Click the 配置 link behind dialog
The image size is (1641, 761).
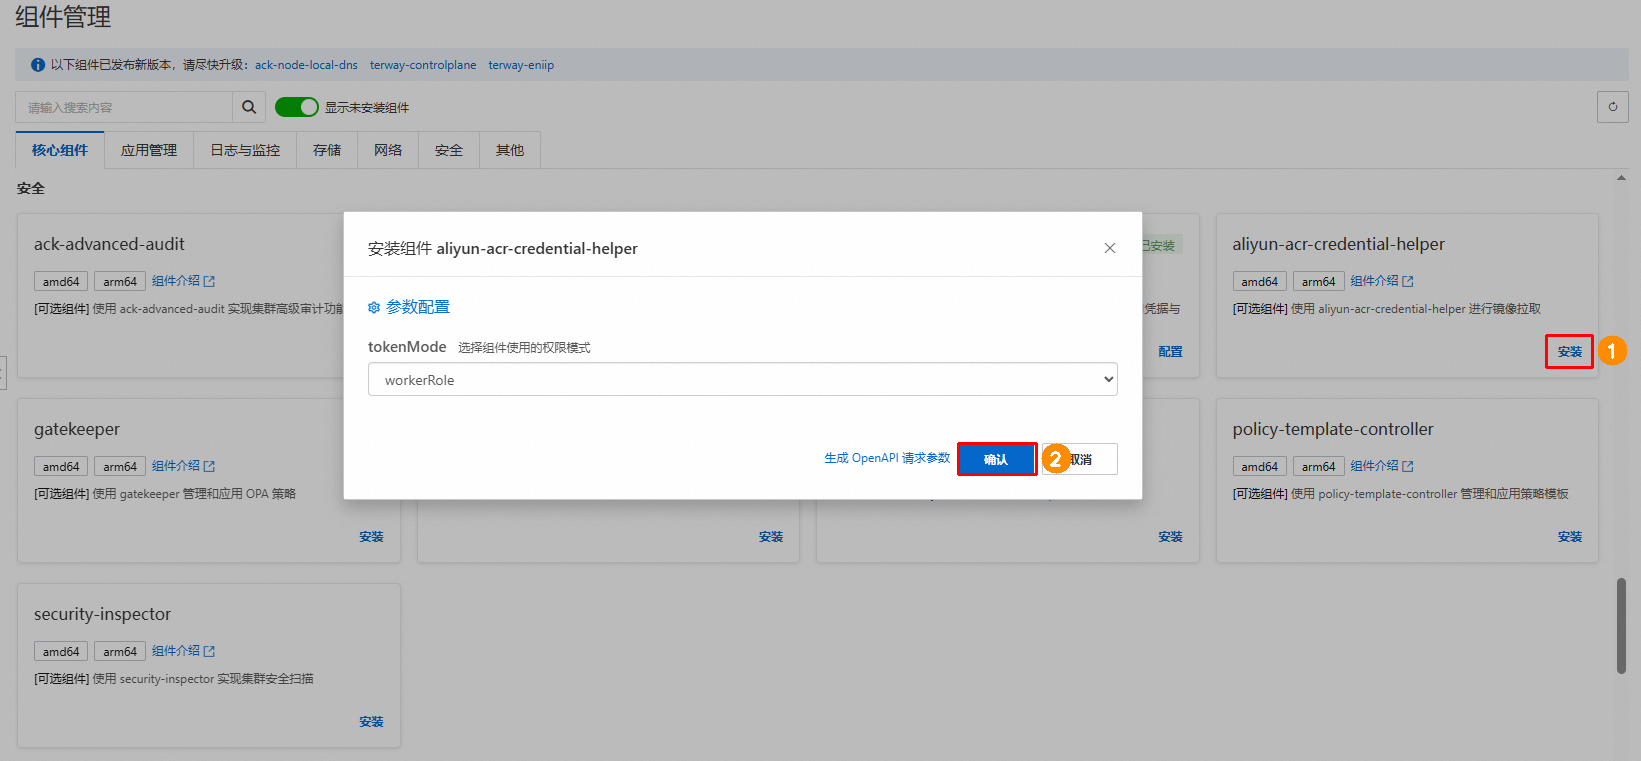1171,352
